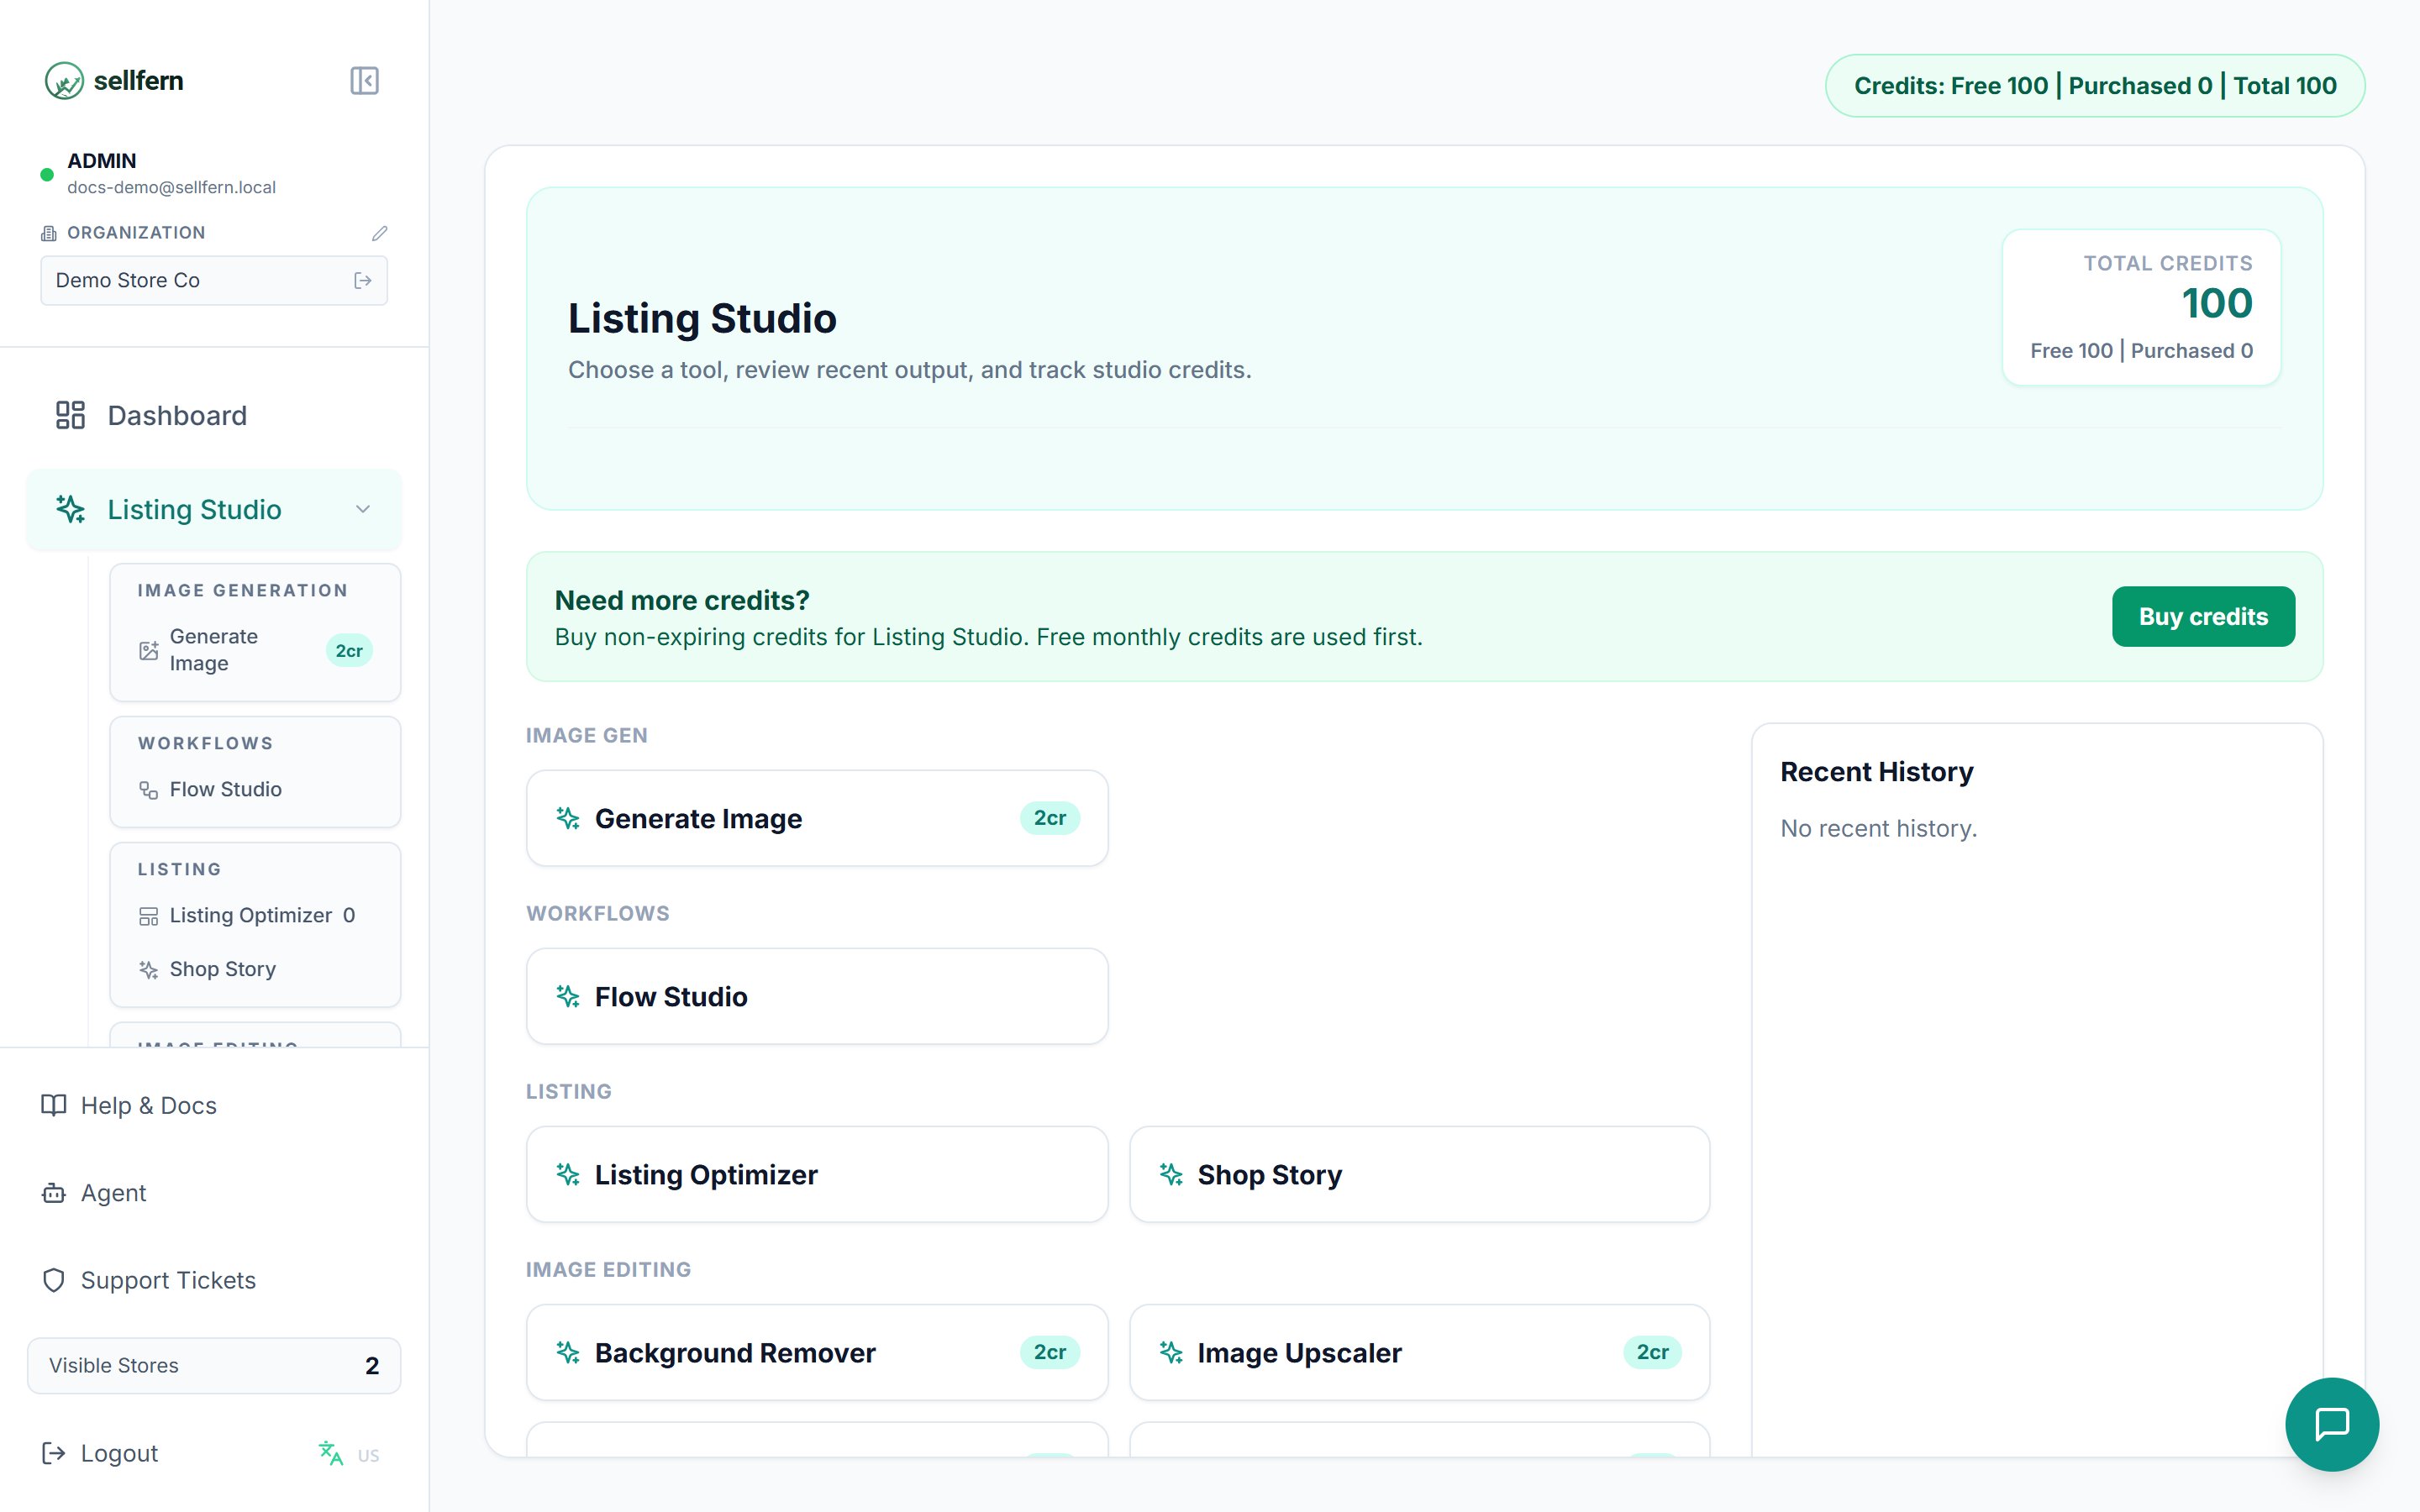2420x1512 pixels.
Task: Click sparkle icon on Listing Optimizer card
Action: [x=568, y=1174]
